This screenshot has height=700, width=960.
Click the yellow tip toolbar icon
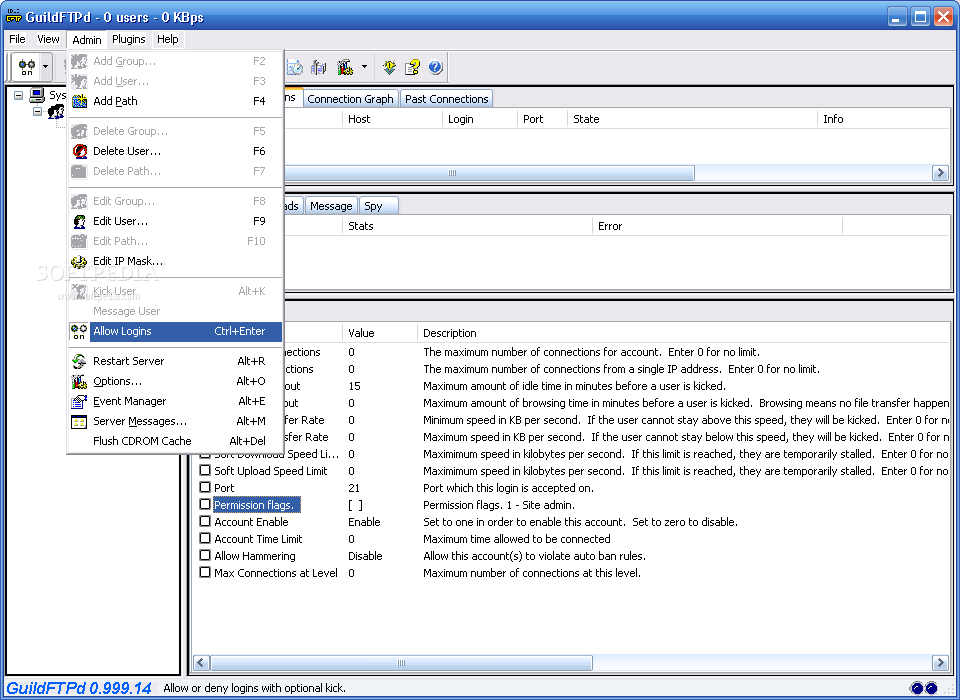[x=389, y=67]
